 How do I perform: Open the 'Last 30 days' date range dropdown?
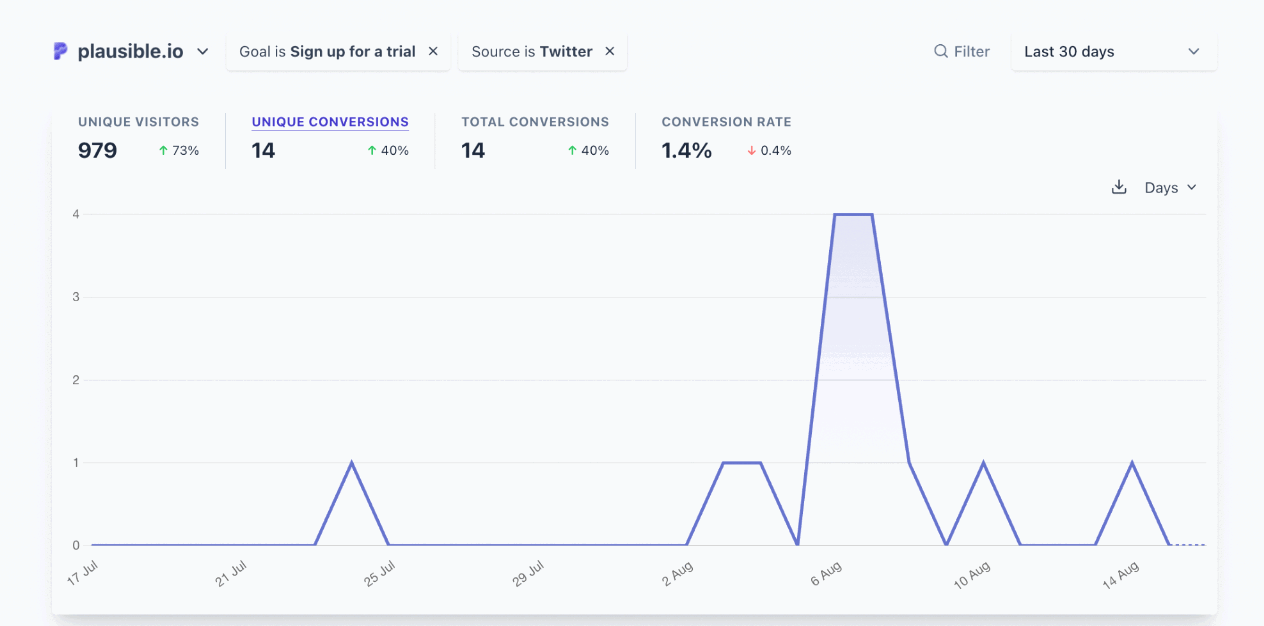tap(1113, 51)
